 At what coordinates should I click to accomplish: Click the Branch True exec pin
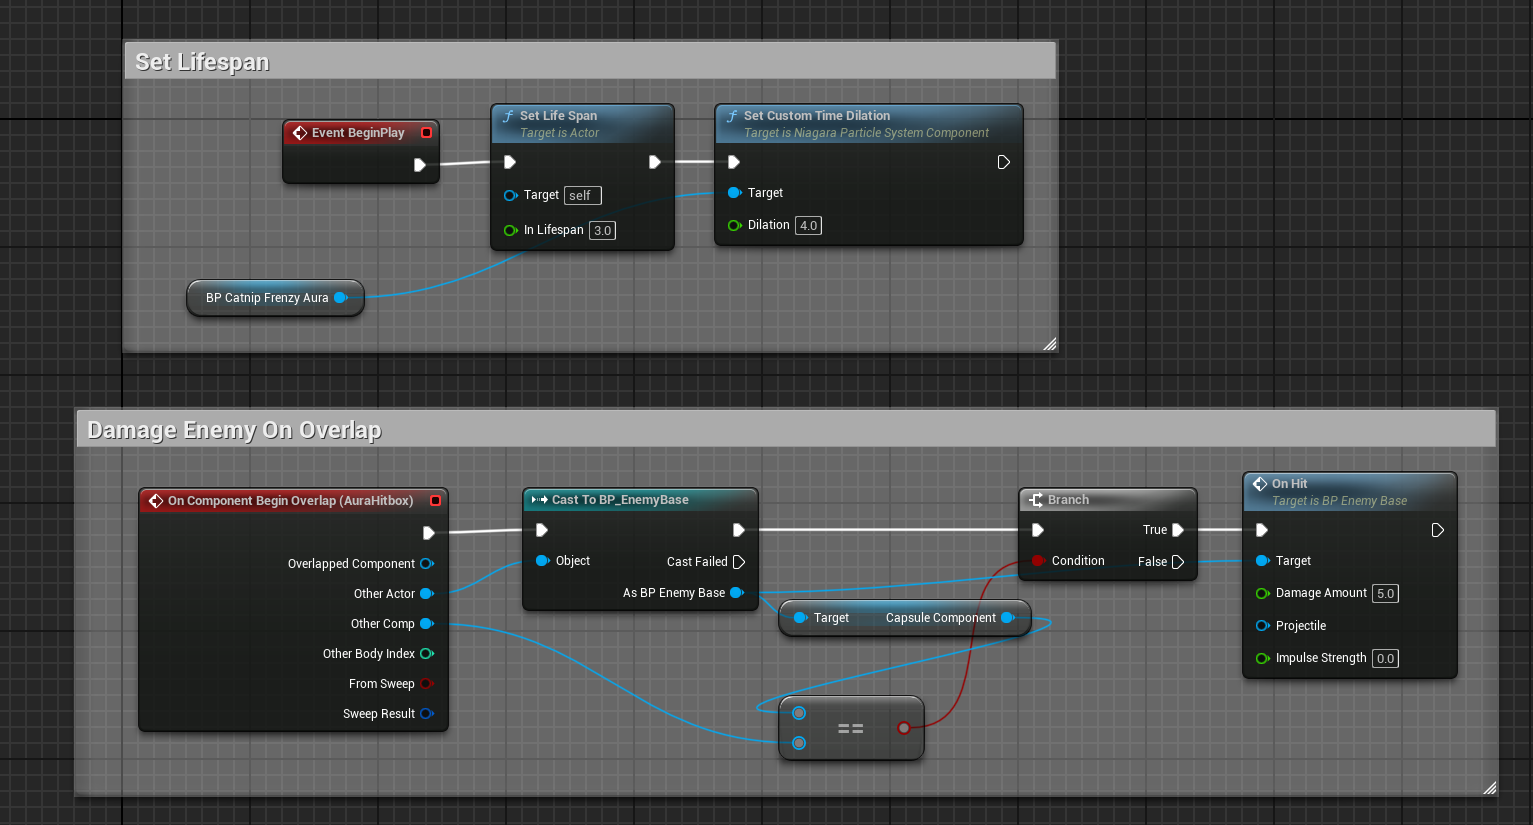pyautogui.click(x=1178, y=530)
